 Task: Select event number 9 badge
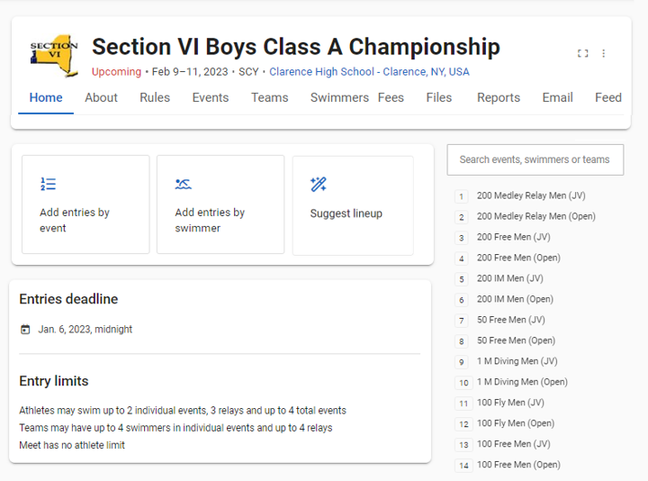click(462, 362)
